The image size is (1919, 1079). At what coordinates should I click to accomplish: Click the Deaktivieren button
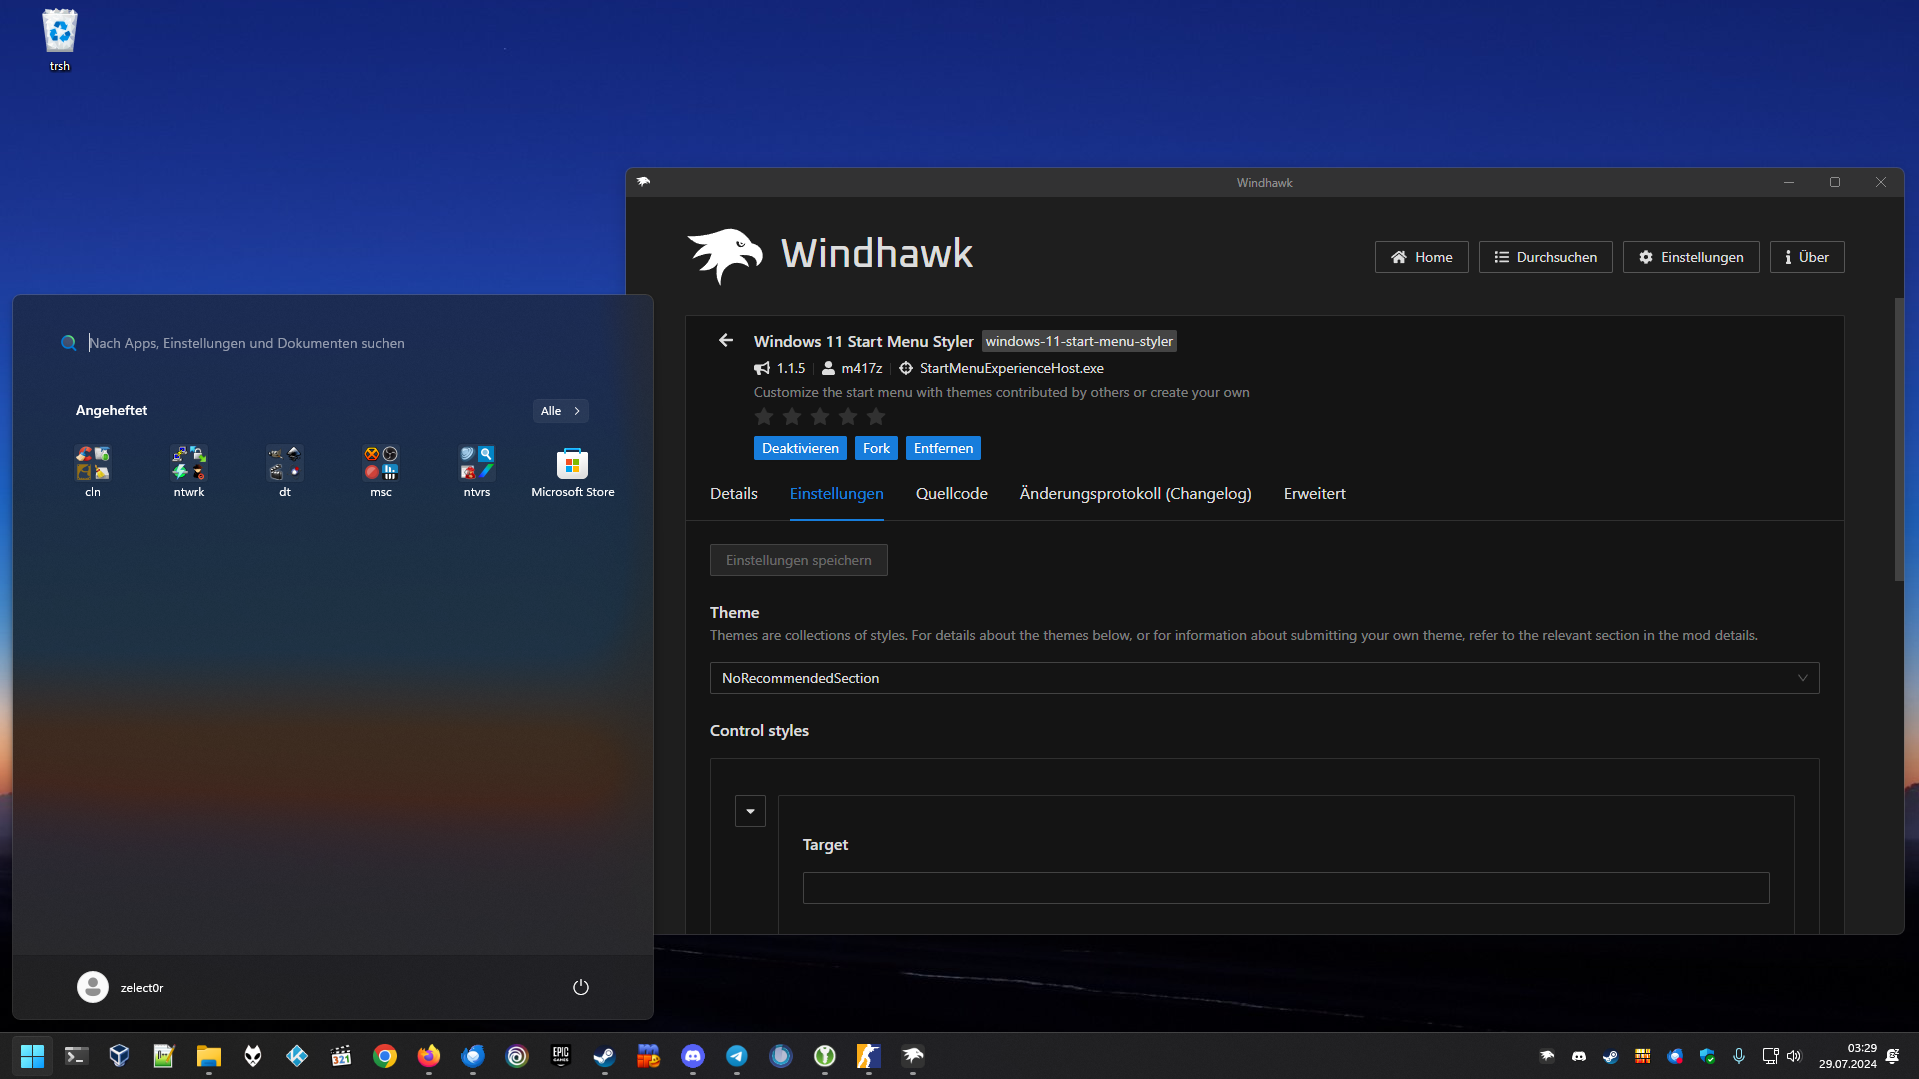coord(800,448)
